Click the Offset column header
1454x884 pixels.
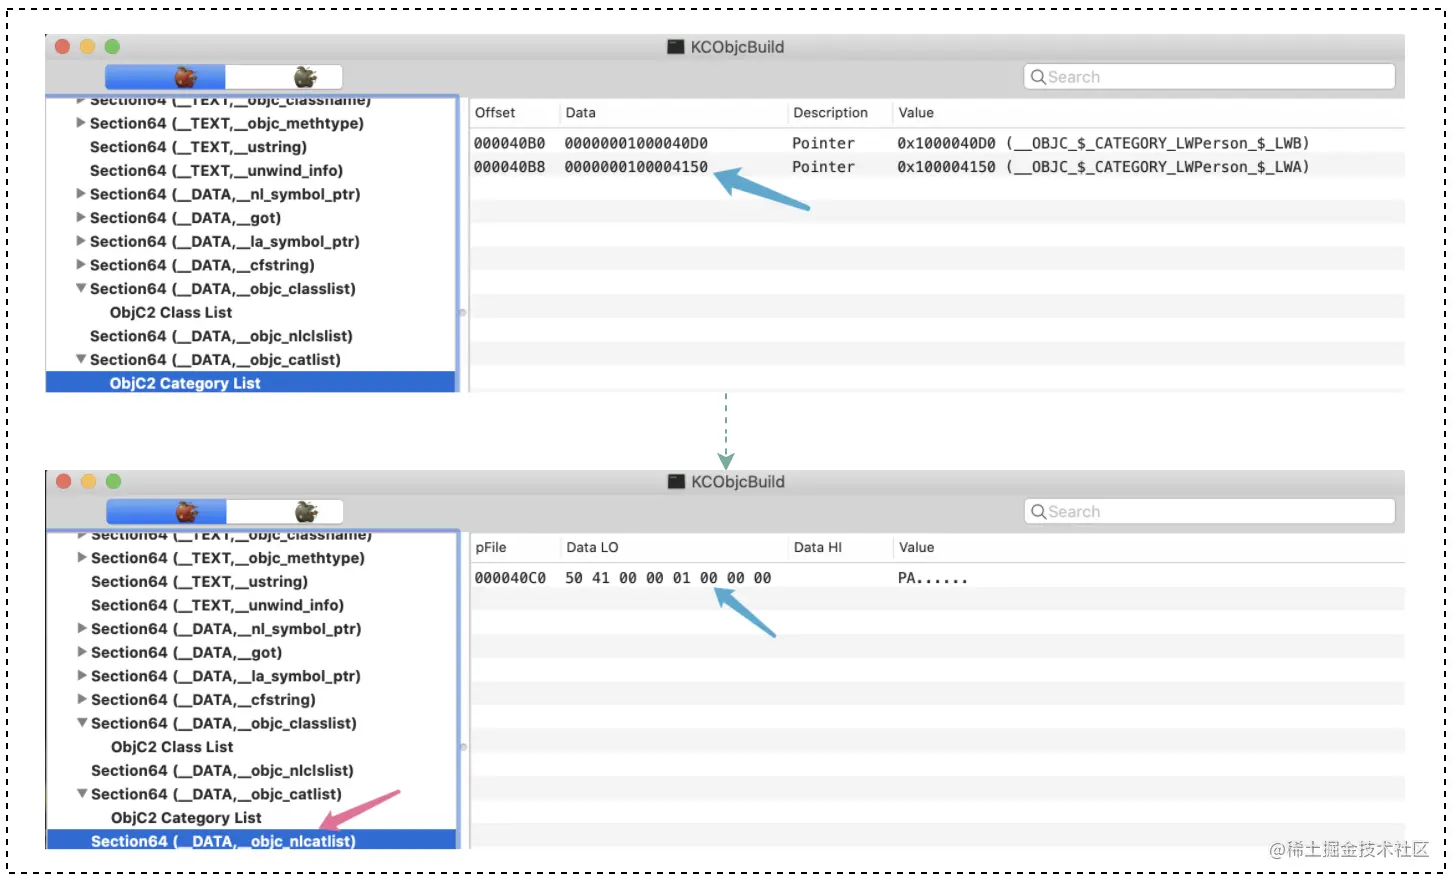pos(495,113)
